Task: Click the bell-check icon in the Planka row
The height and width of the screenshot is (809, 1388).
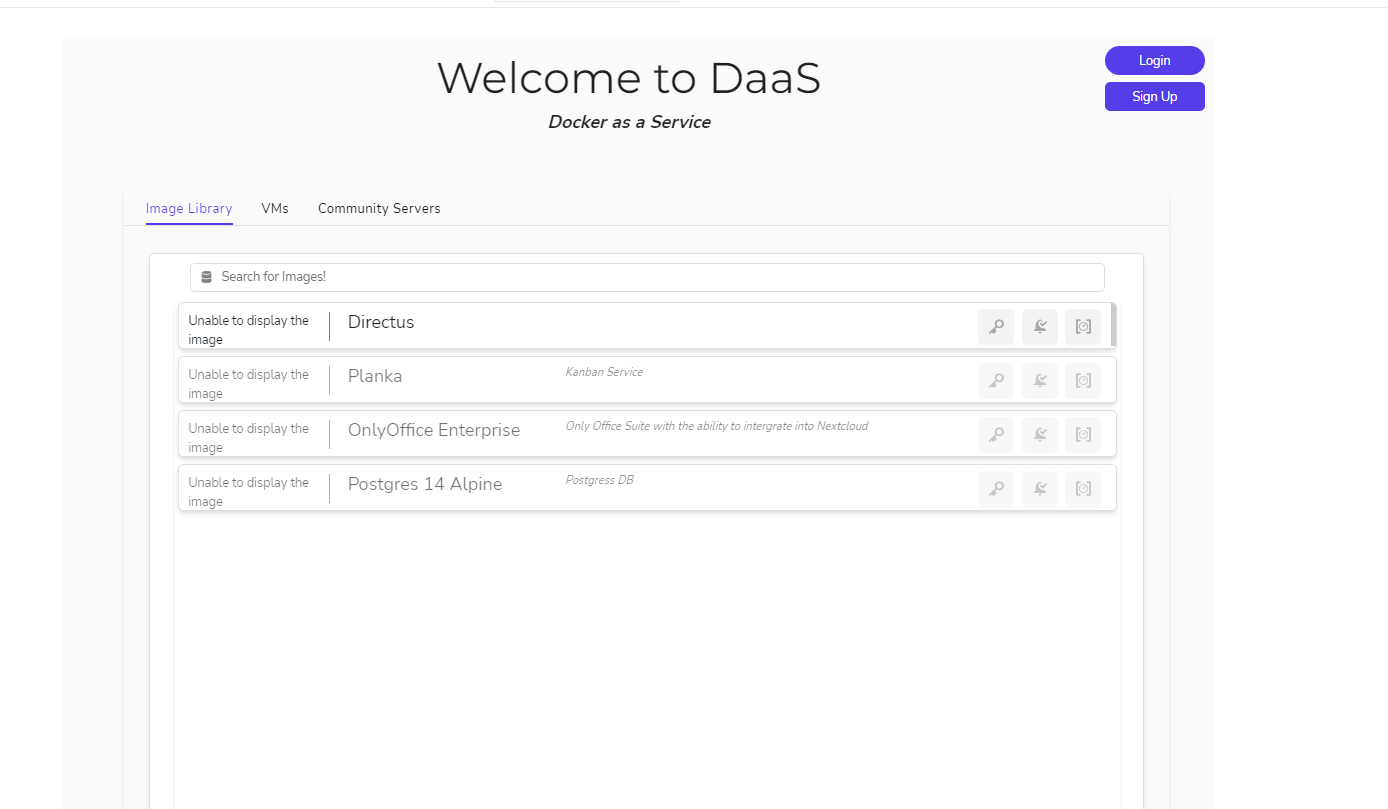Action: click(x=1040, y=381)
